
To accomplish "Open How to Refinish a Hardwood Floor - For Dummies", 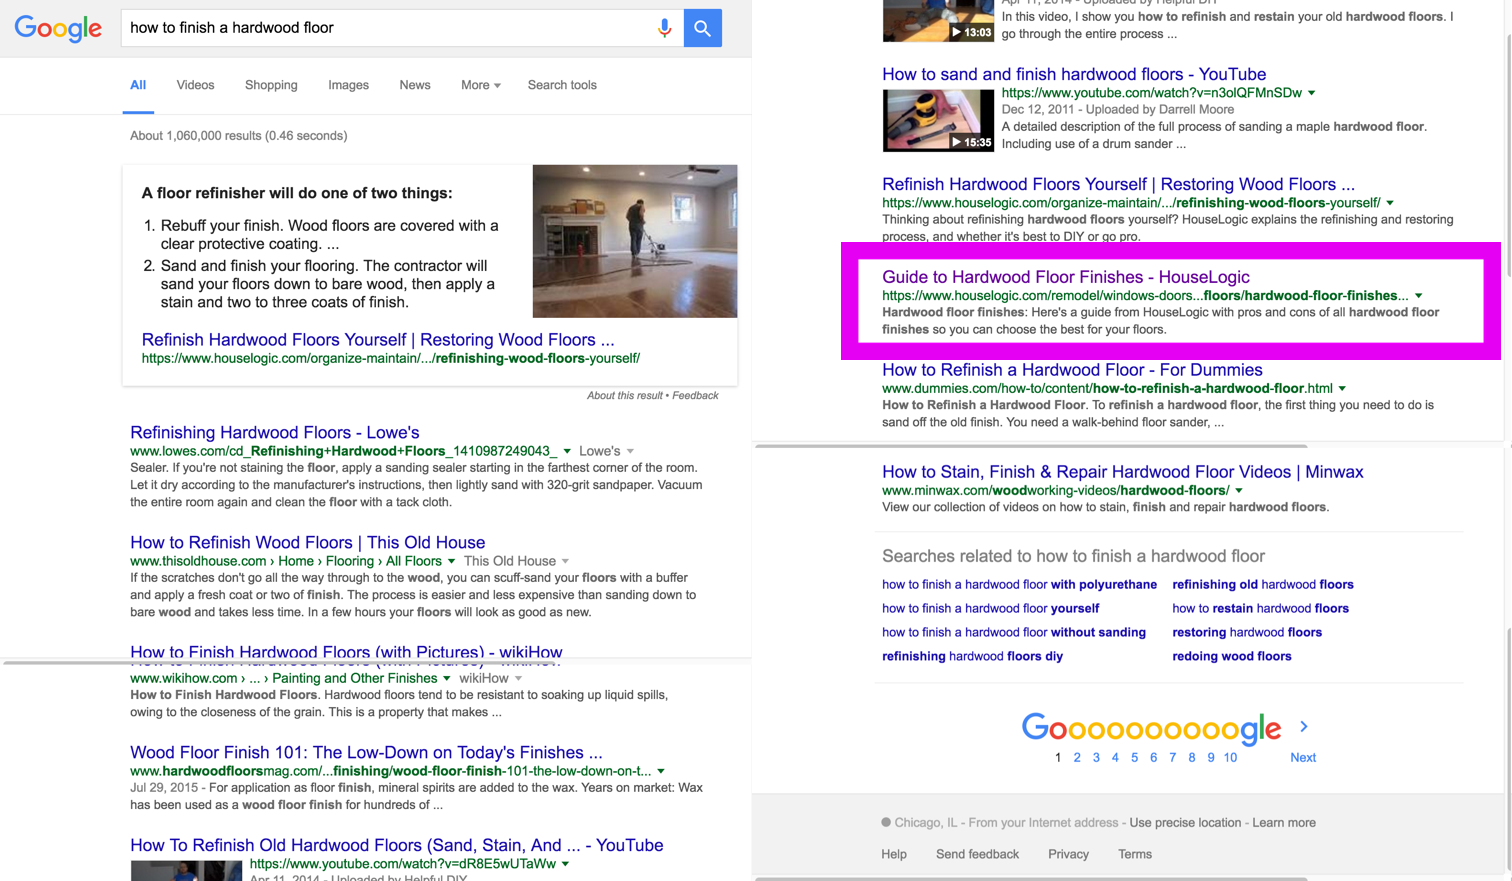I will [1072, 371].
